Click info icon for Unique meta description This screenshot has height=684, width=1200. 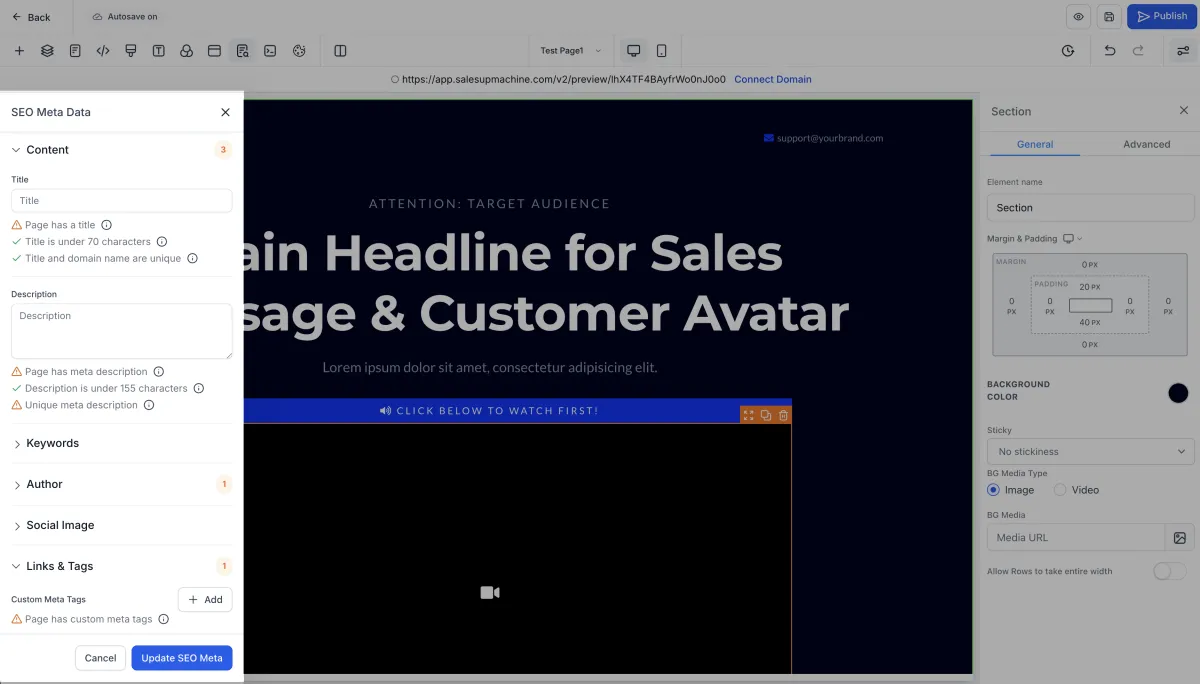[x=149, y=405]
